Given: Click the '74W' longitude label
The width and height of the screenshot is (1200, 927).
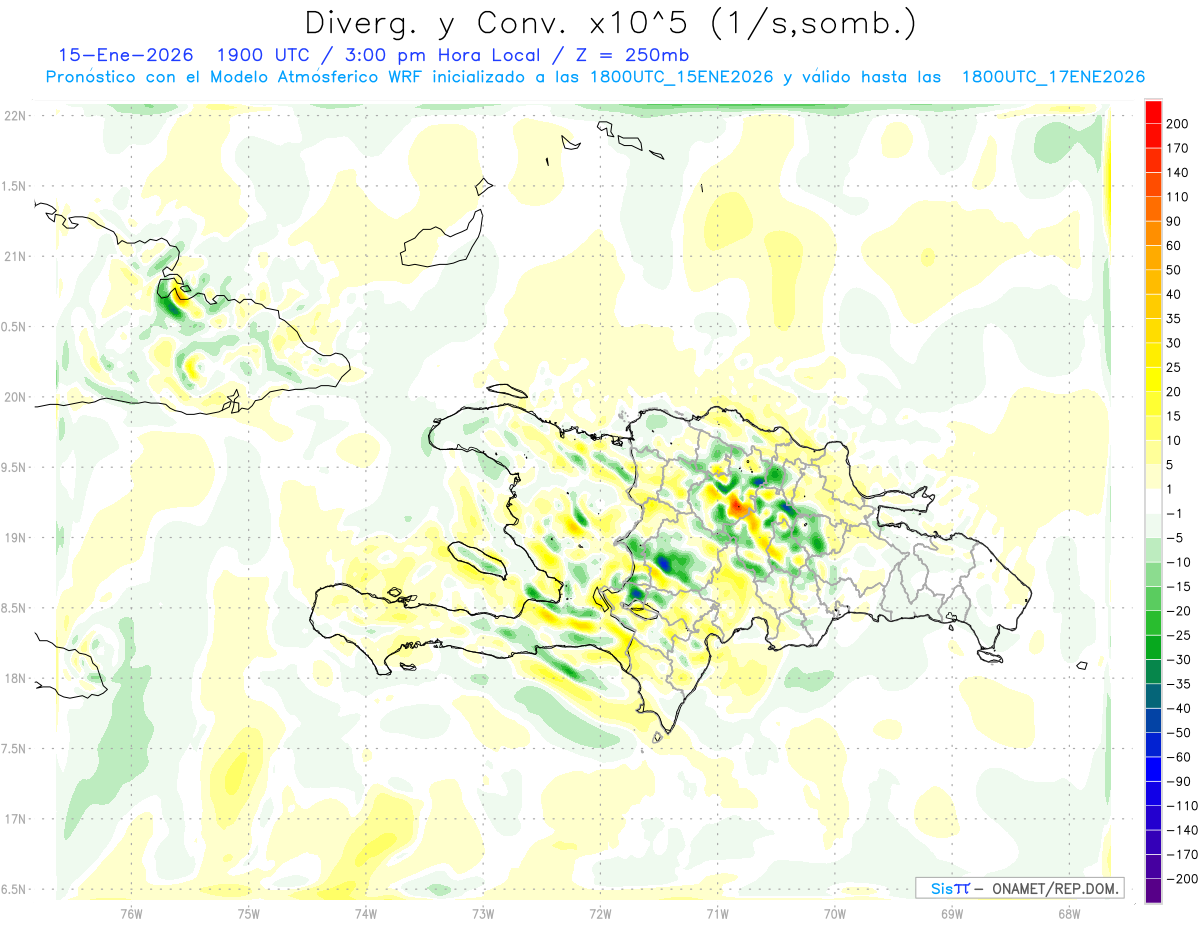Looking at the screenshot, I should [366, 914].
